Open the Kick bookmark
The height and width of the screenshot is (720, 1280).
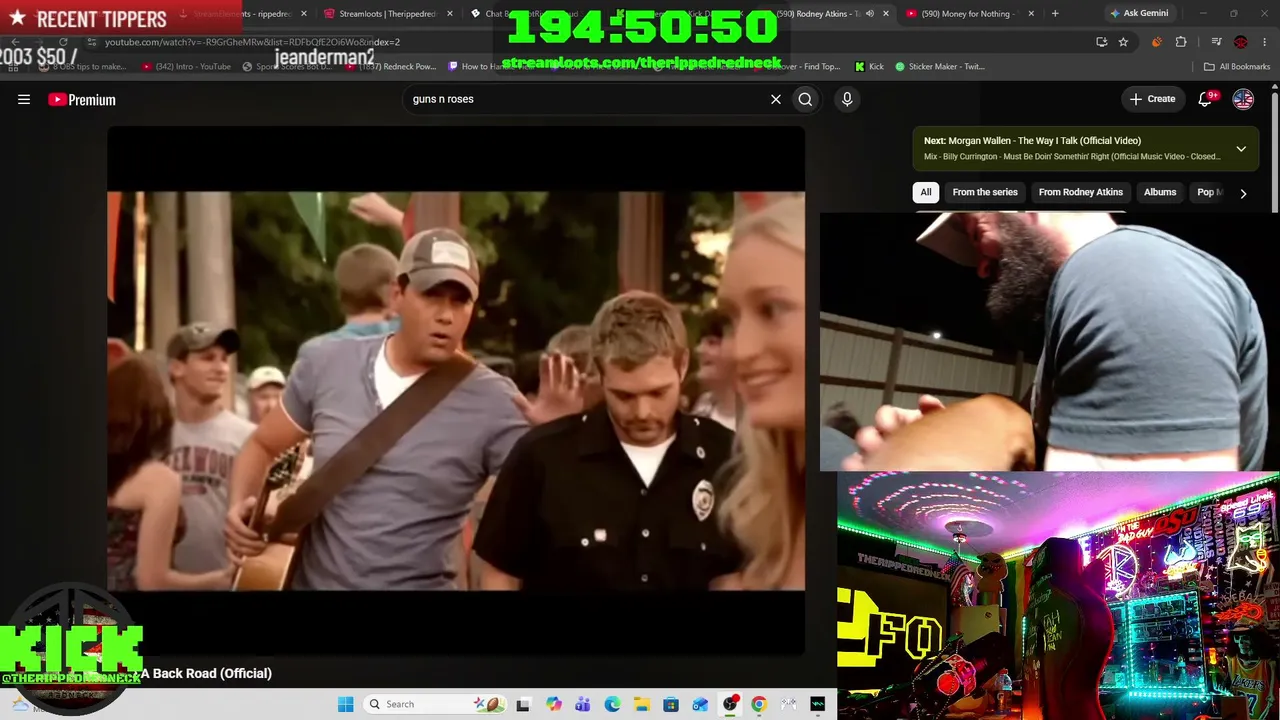click(x=869, y=67)
